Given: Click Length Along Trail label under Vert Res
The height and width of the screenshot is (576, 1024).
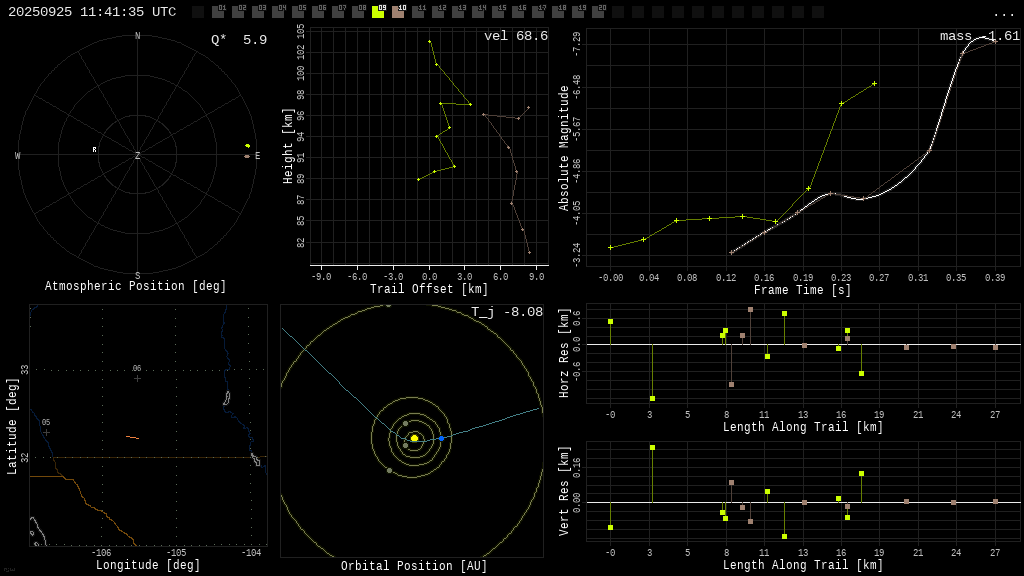Looking at the screenshot, I should click(x=803, y=565).
